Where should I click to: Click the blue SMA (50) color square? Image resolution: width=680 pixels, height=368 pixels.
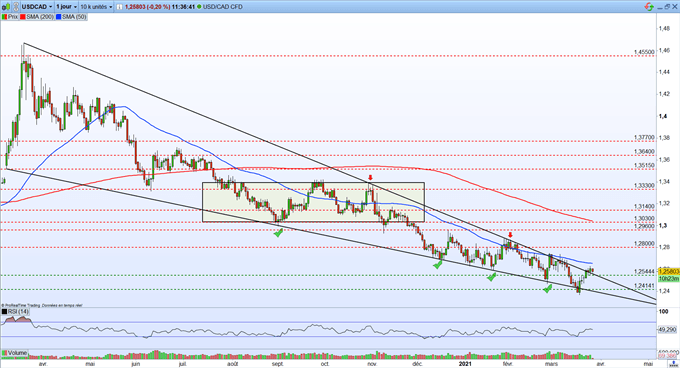[59, 17]
